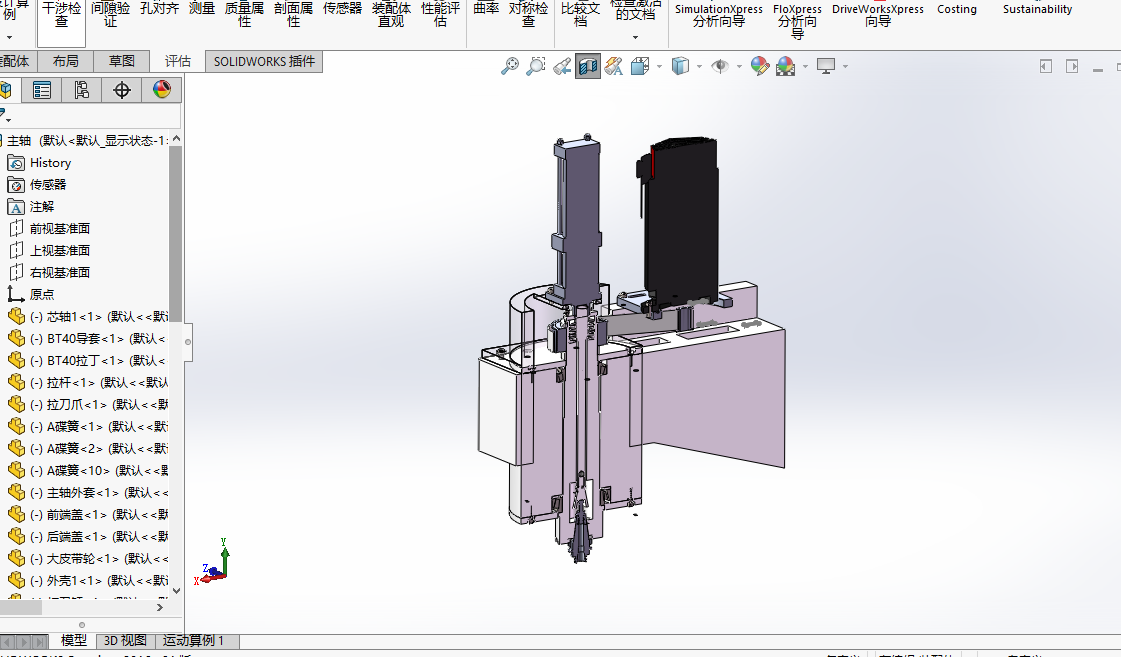This screenshot has height=657, width=1121.
Task: Click the 主轴外套<1> component icon
Action: (x=16, y=493)
